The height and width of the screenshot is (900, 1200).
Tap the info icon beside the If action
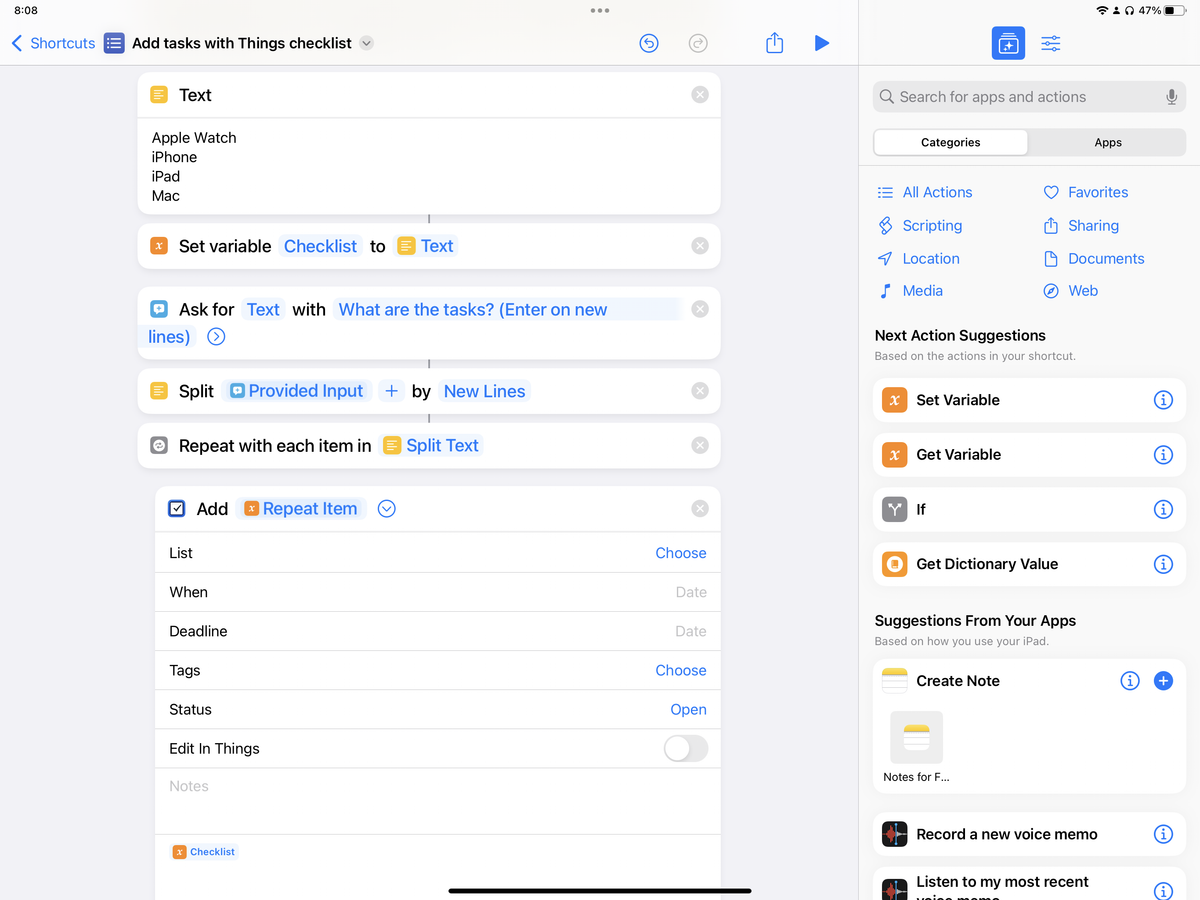[1163, 509]
